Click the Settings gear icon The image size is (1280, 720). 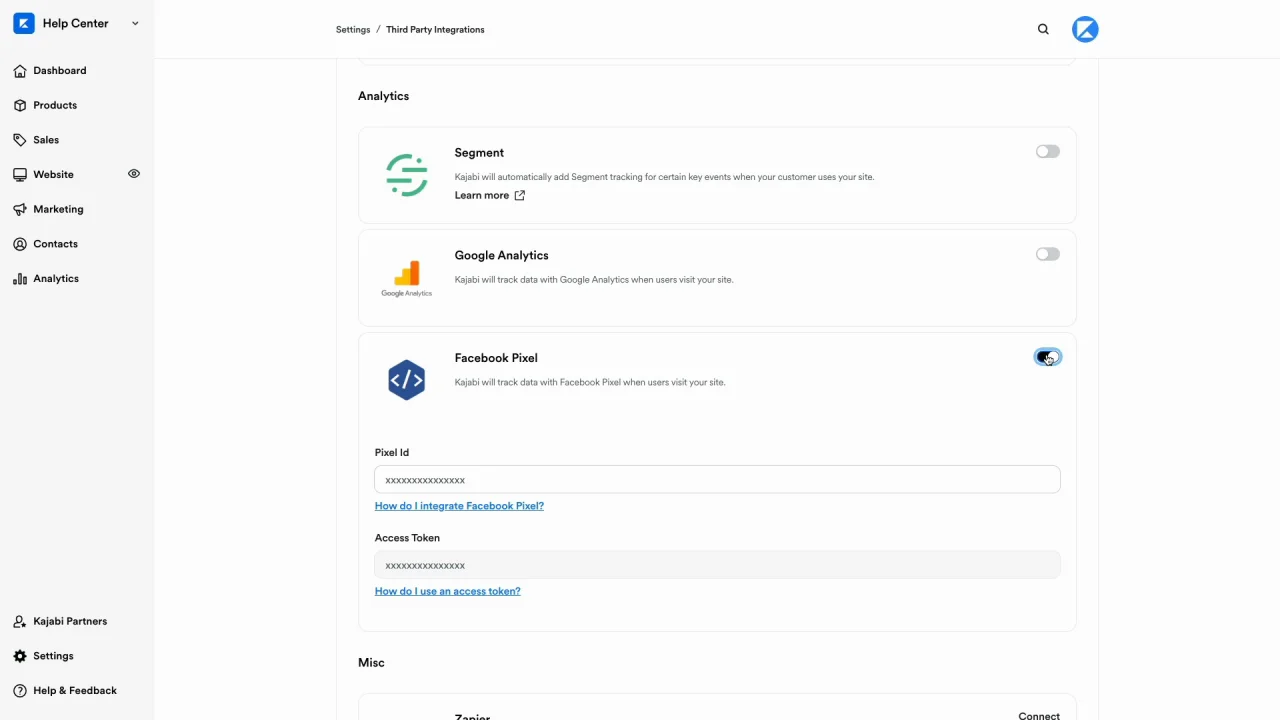pos(20,656)
